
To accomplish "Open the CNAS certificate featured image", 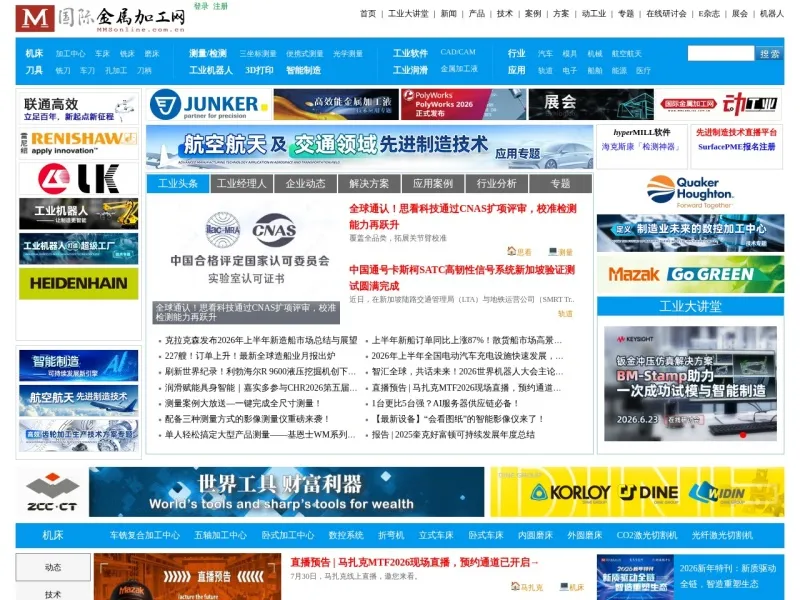I will [246, 261].
